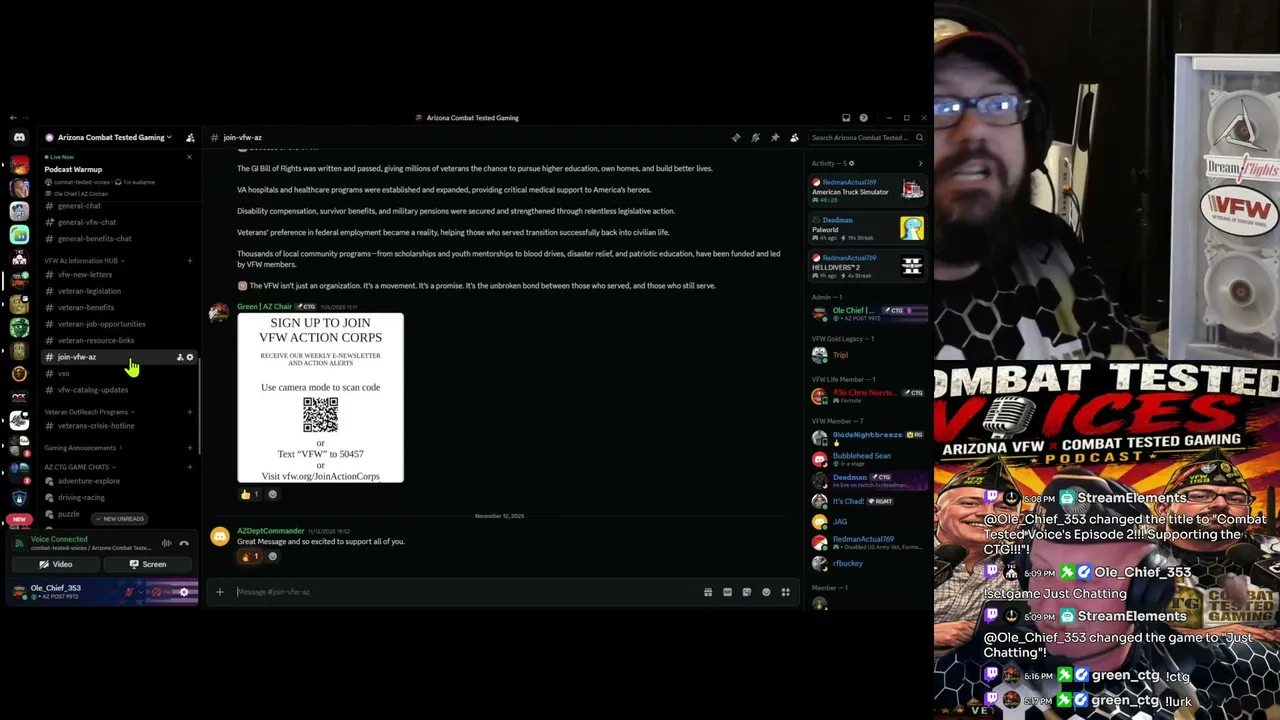Toggle fire reaction on AZDeptCommander's message
Screen dimensions: 1280x720
pyautogui.click(x=249, y=556)
